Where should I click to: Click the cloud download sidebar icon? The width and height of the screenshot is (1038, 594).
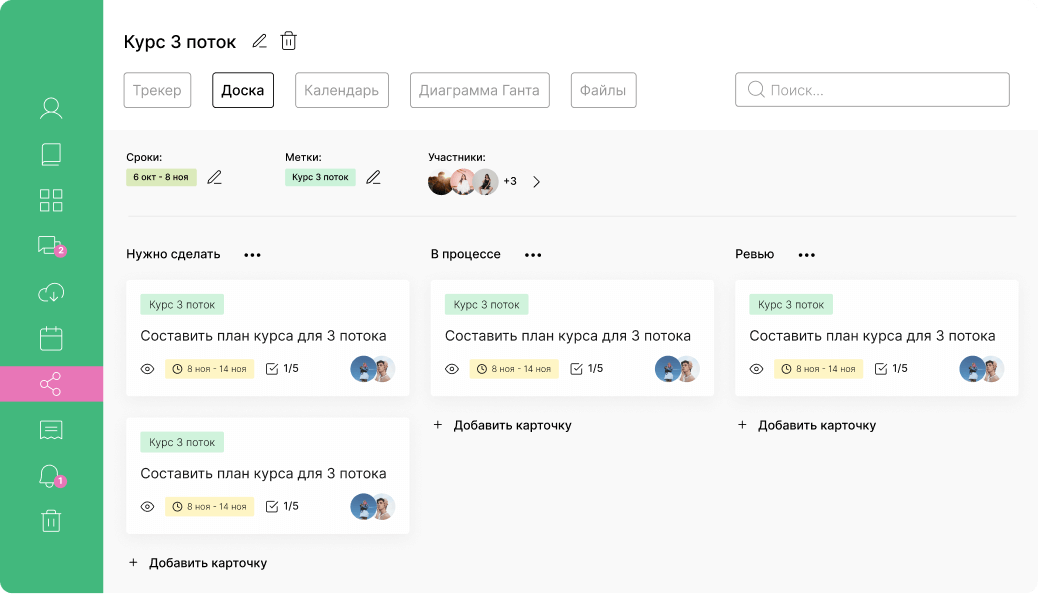51,292
